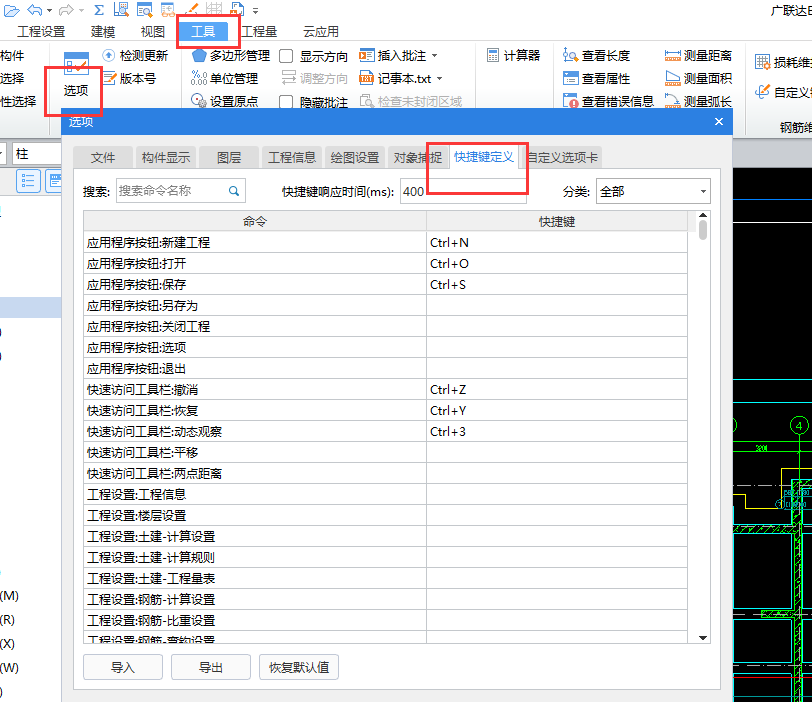
Task: Open the 计算器 calculator tool
Action: click(514, 55)
